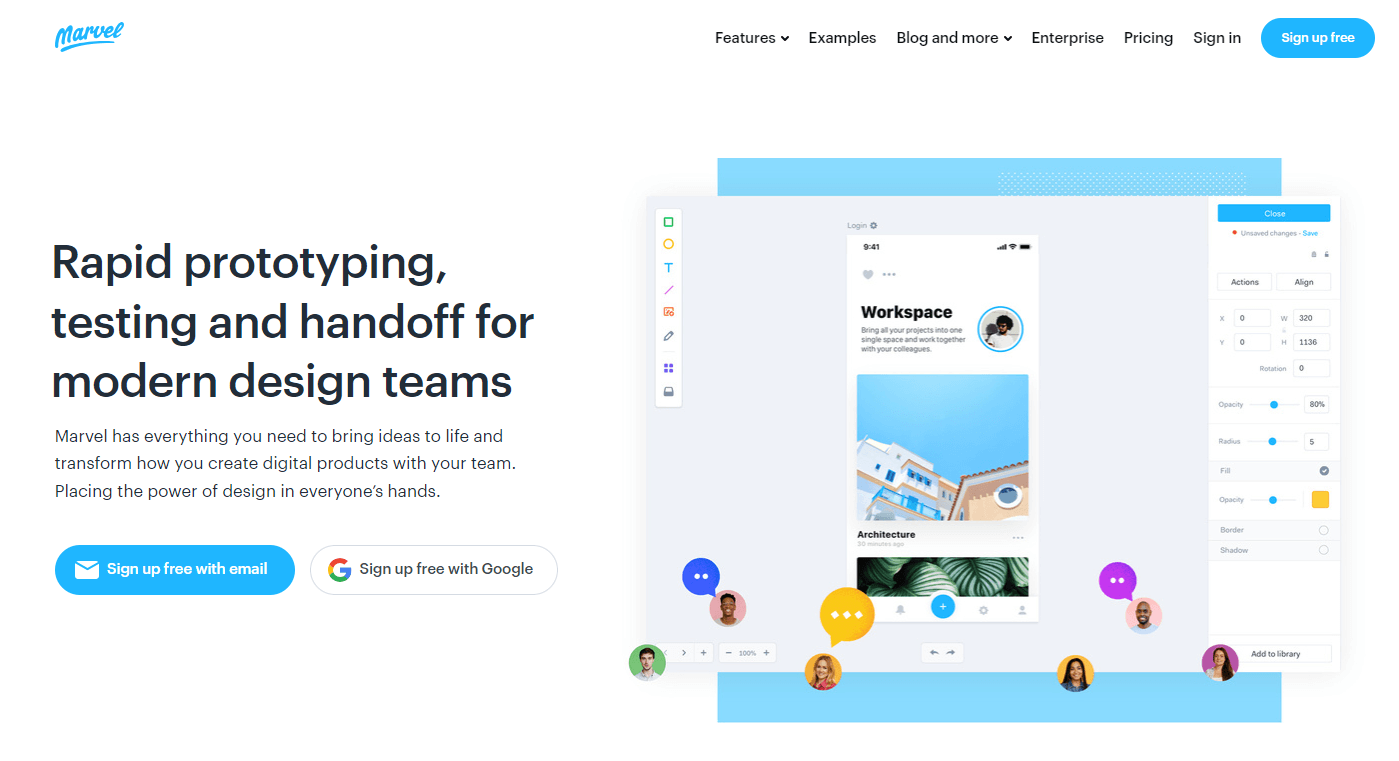Select the orange Image tool
Viewport: 1399px width, 761px height.
(668, 312)
